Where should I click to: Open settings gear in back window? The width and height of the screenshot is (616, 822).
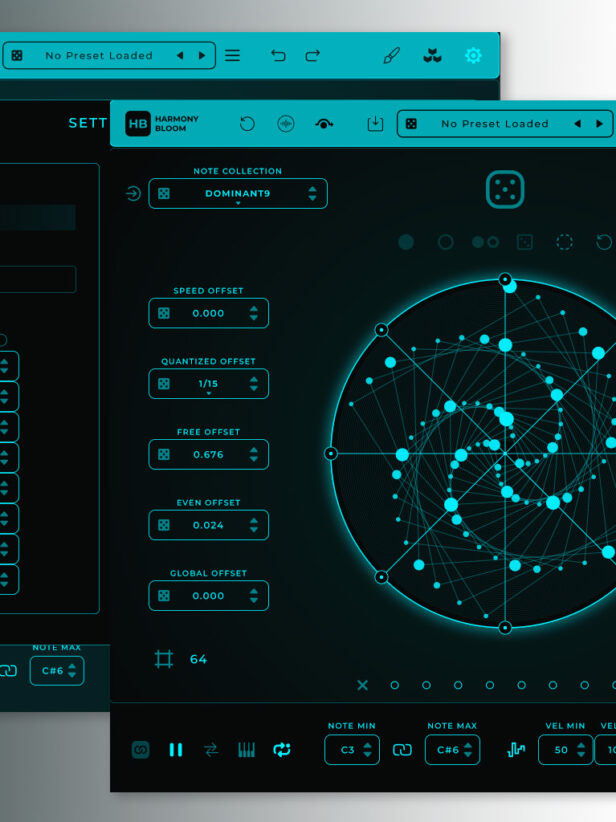(473, 55)
